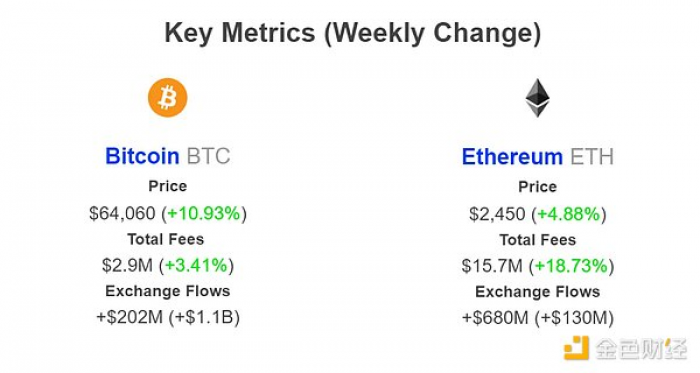Click Ethereum total fees $15.7M value

(x=492, y=266)
